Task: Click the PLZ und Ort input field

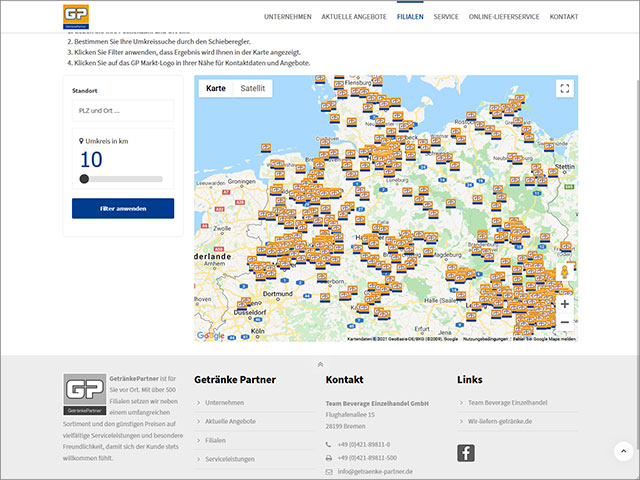Action: pyautogui.click(x=123, y=111)
